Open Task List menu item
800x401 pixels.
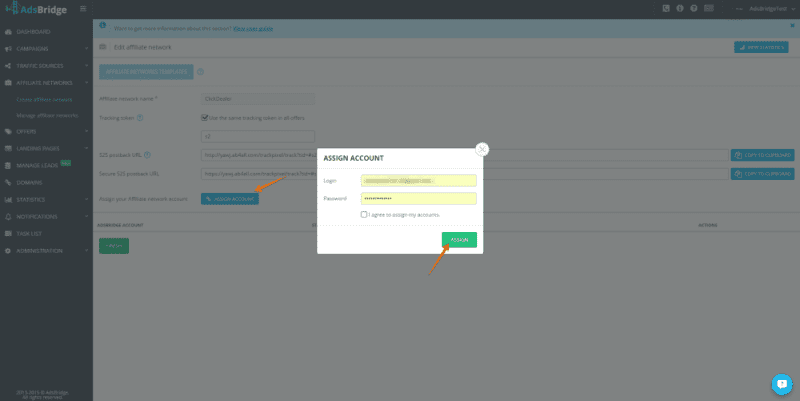29,234
